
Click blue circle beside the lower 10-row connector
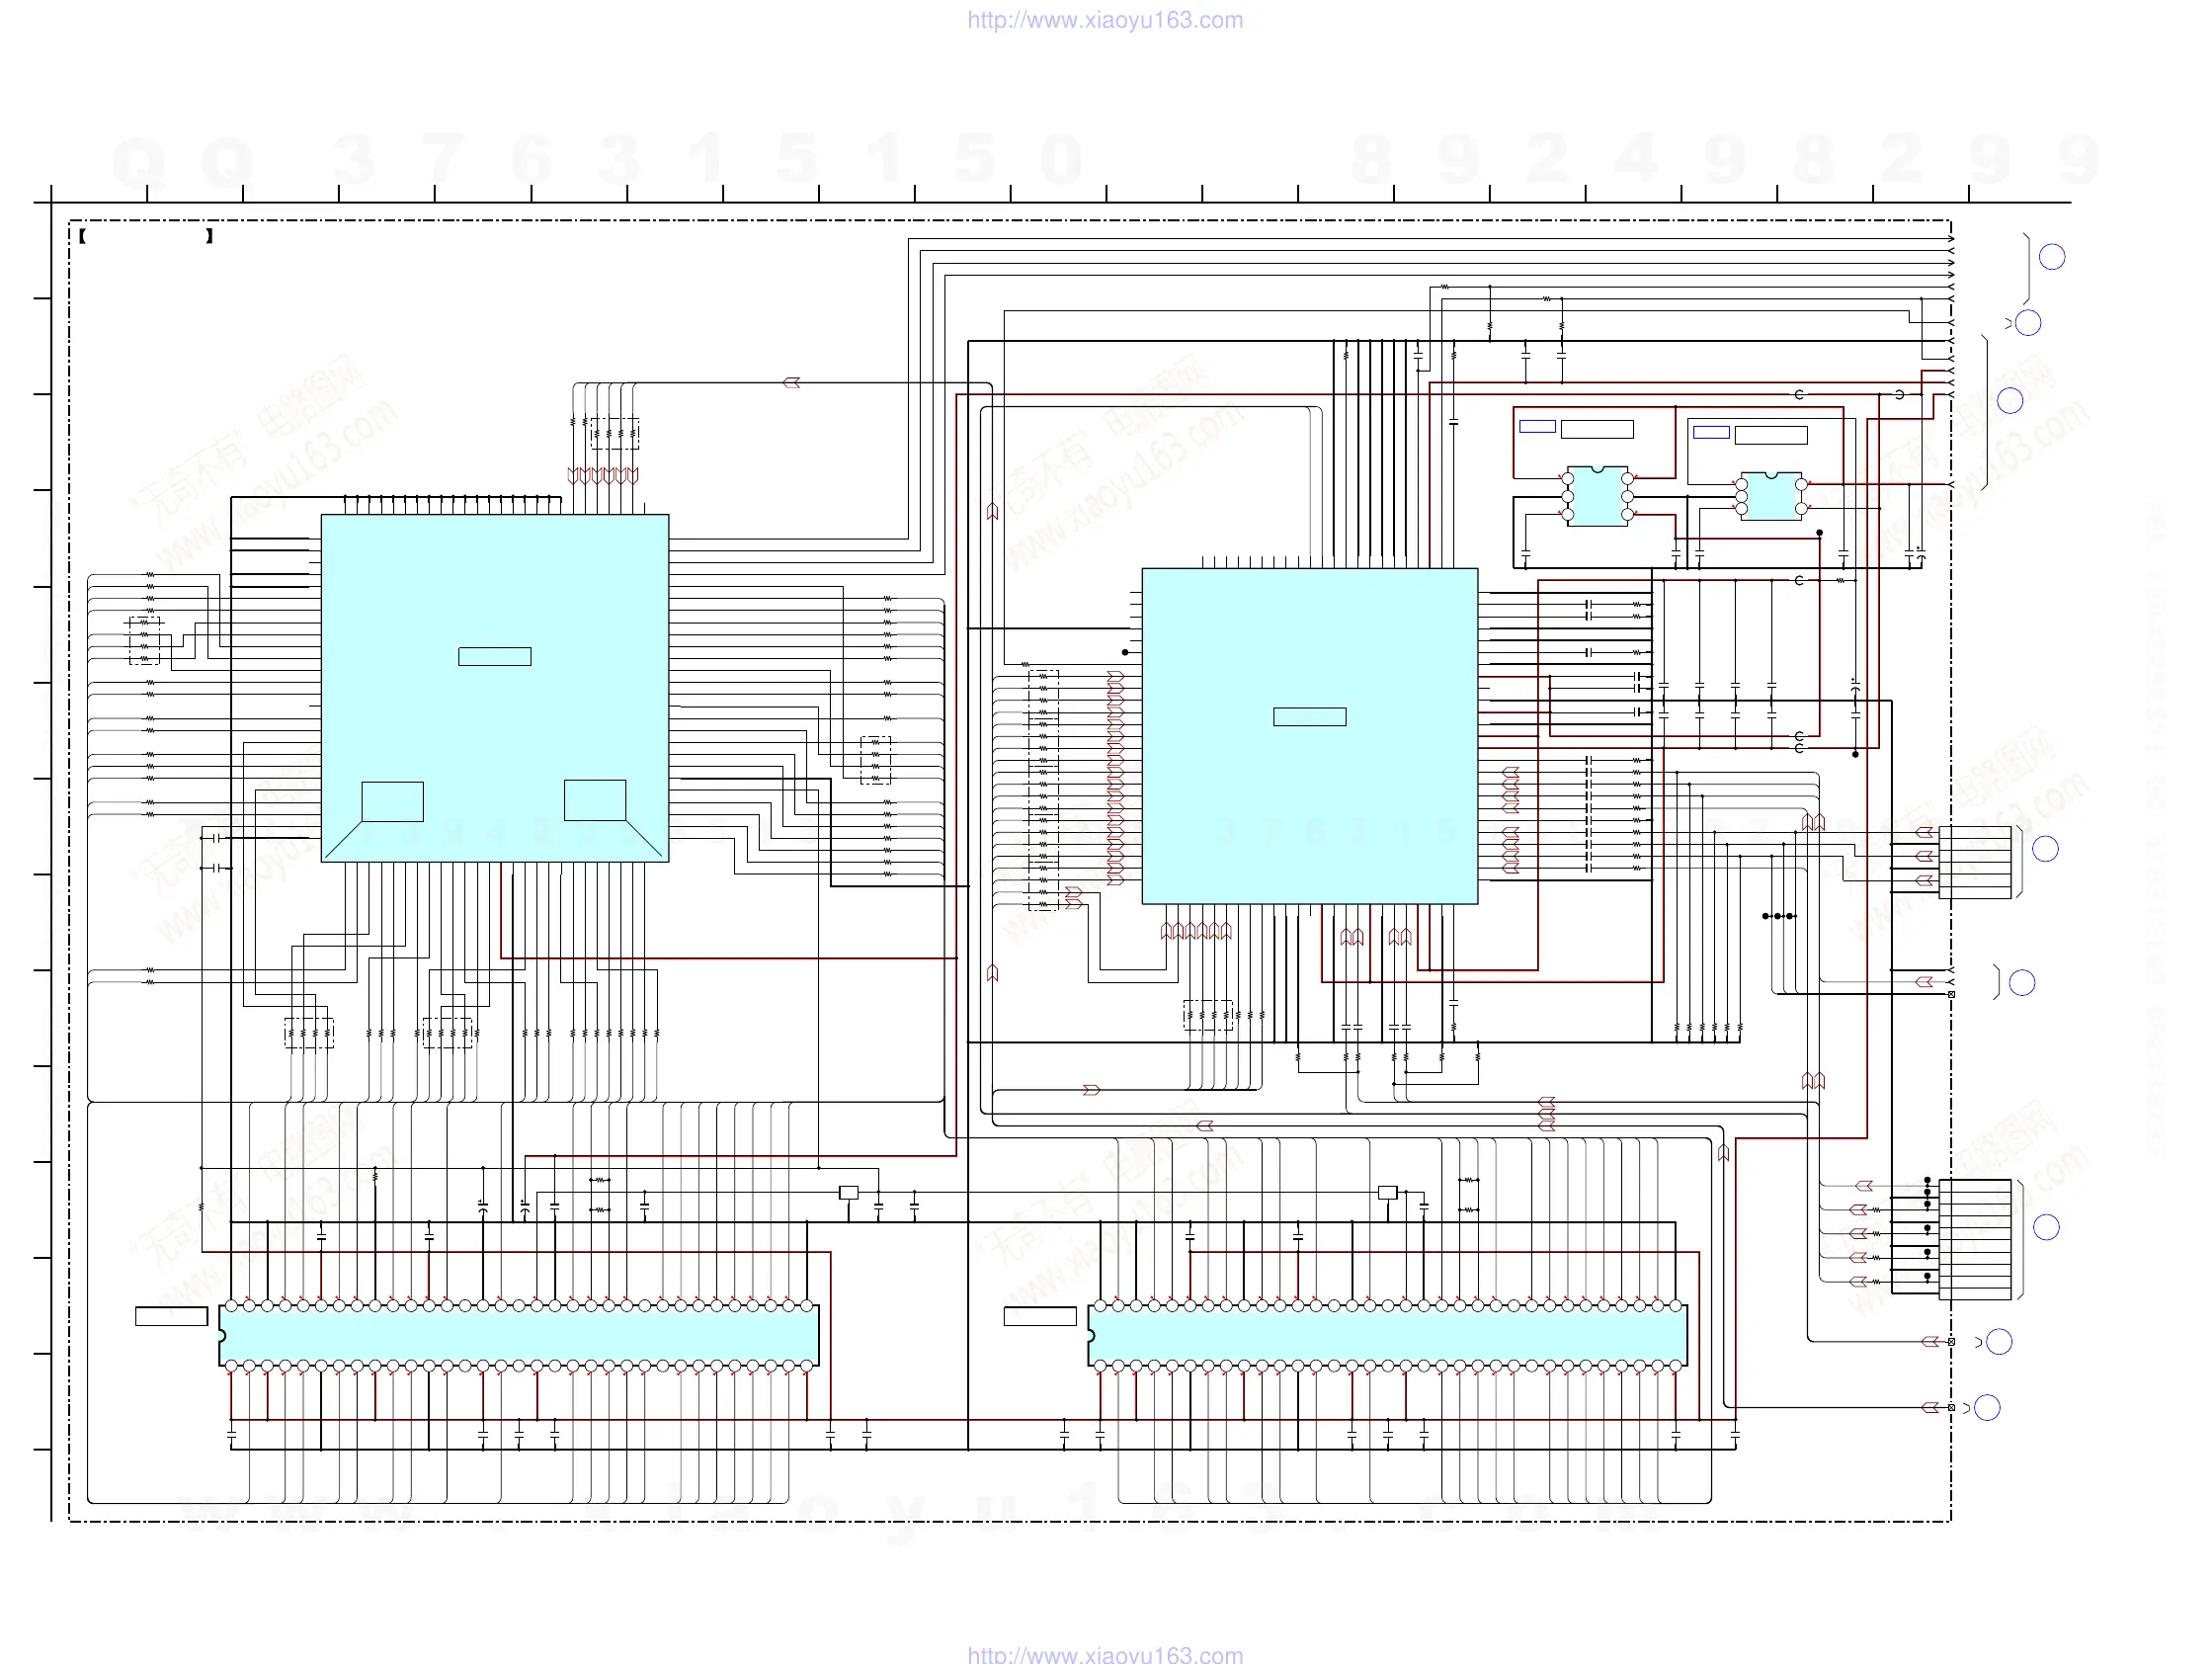[x=2046, y=1227]
